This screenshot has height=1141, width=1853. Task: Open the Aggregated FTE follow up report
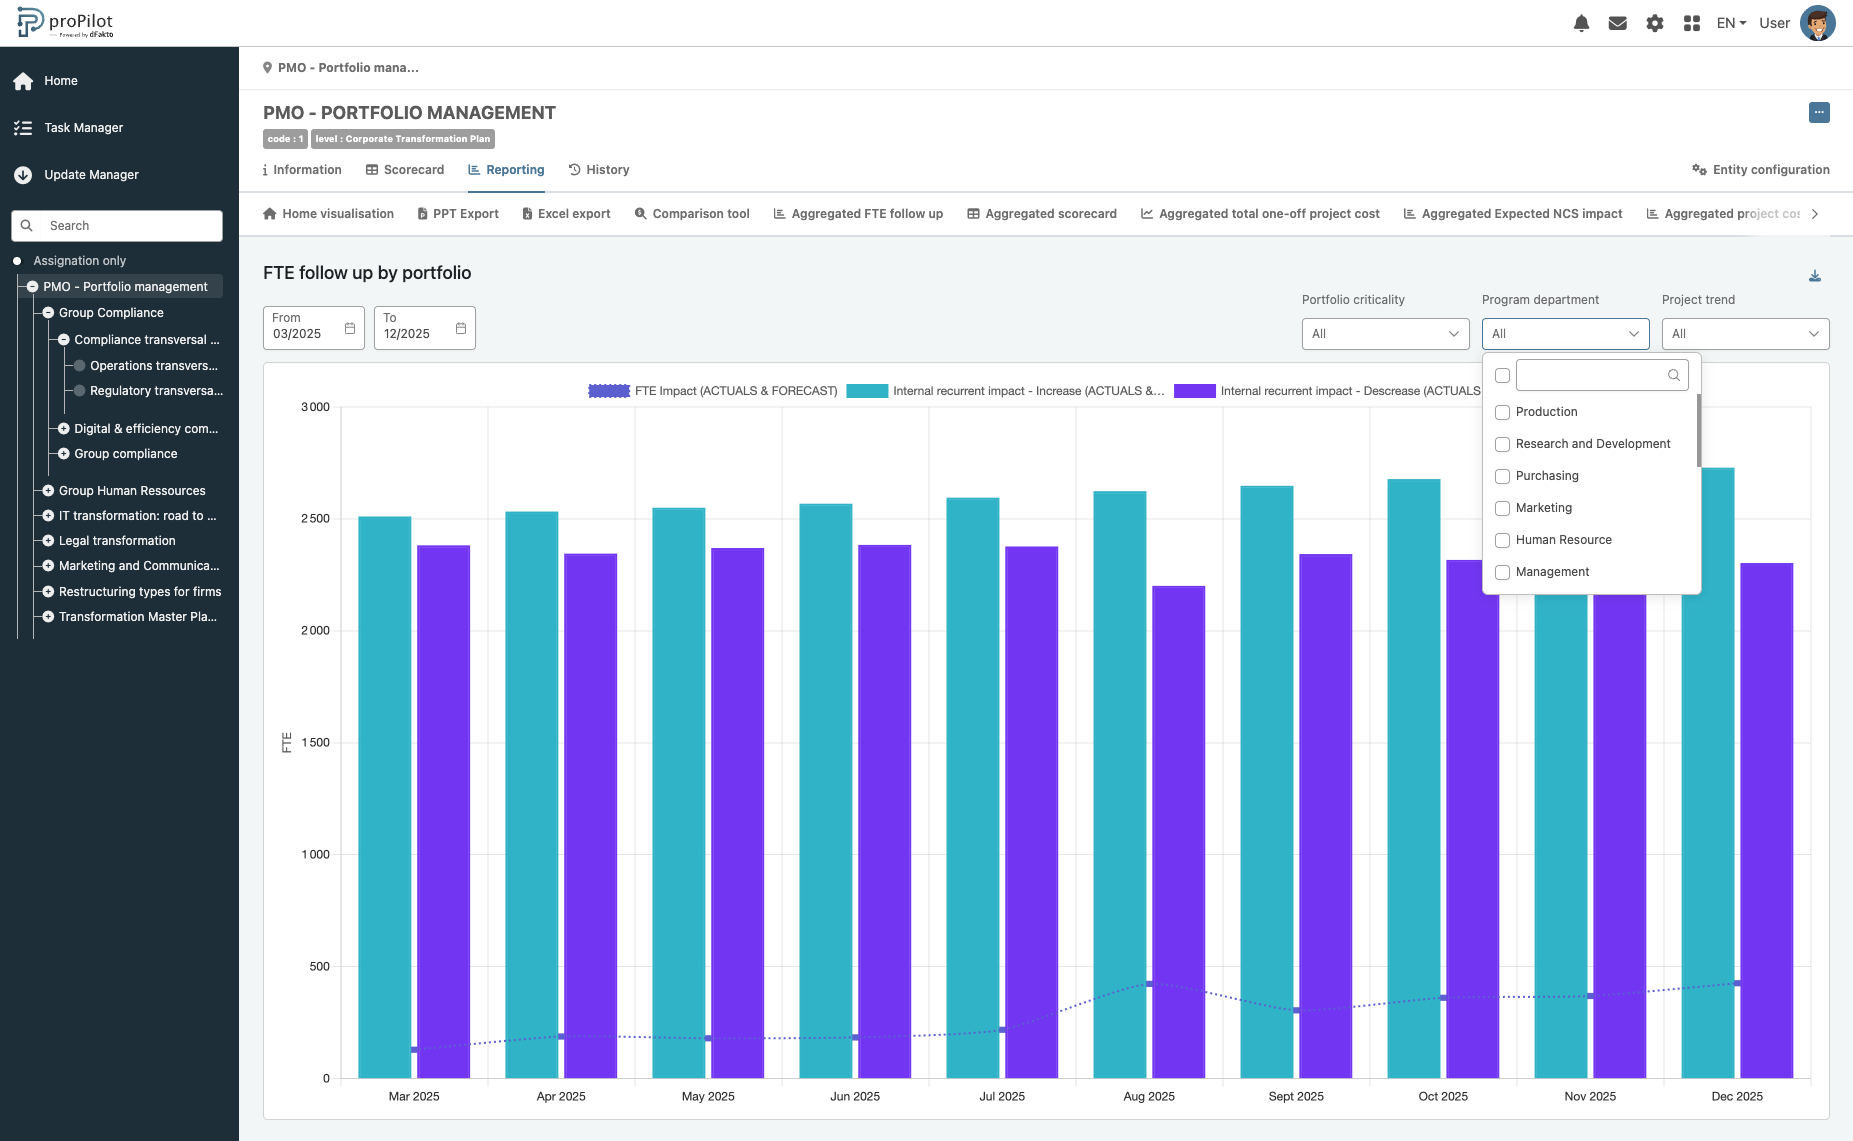(x=858, y=214)
